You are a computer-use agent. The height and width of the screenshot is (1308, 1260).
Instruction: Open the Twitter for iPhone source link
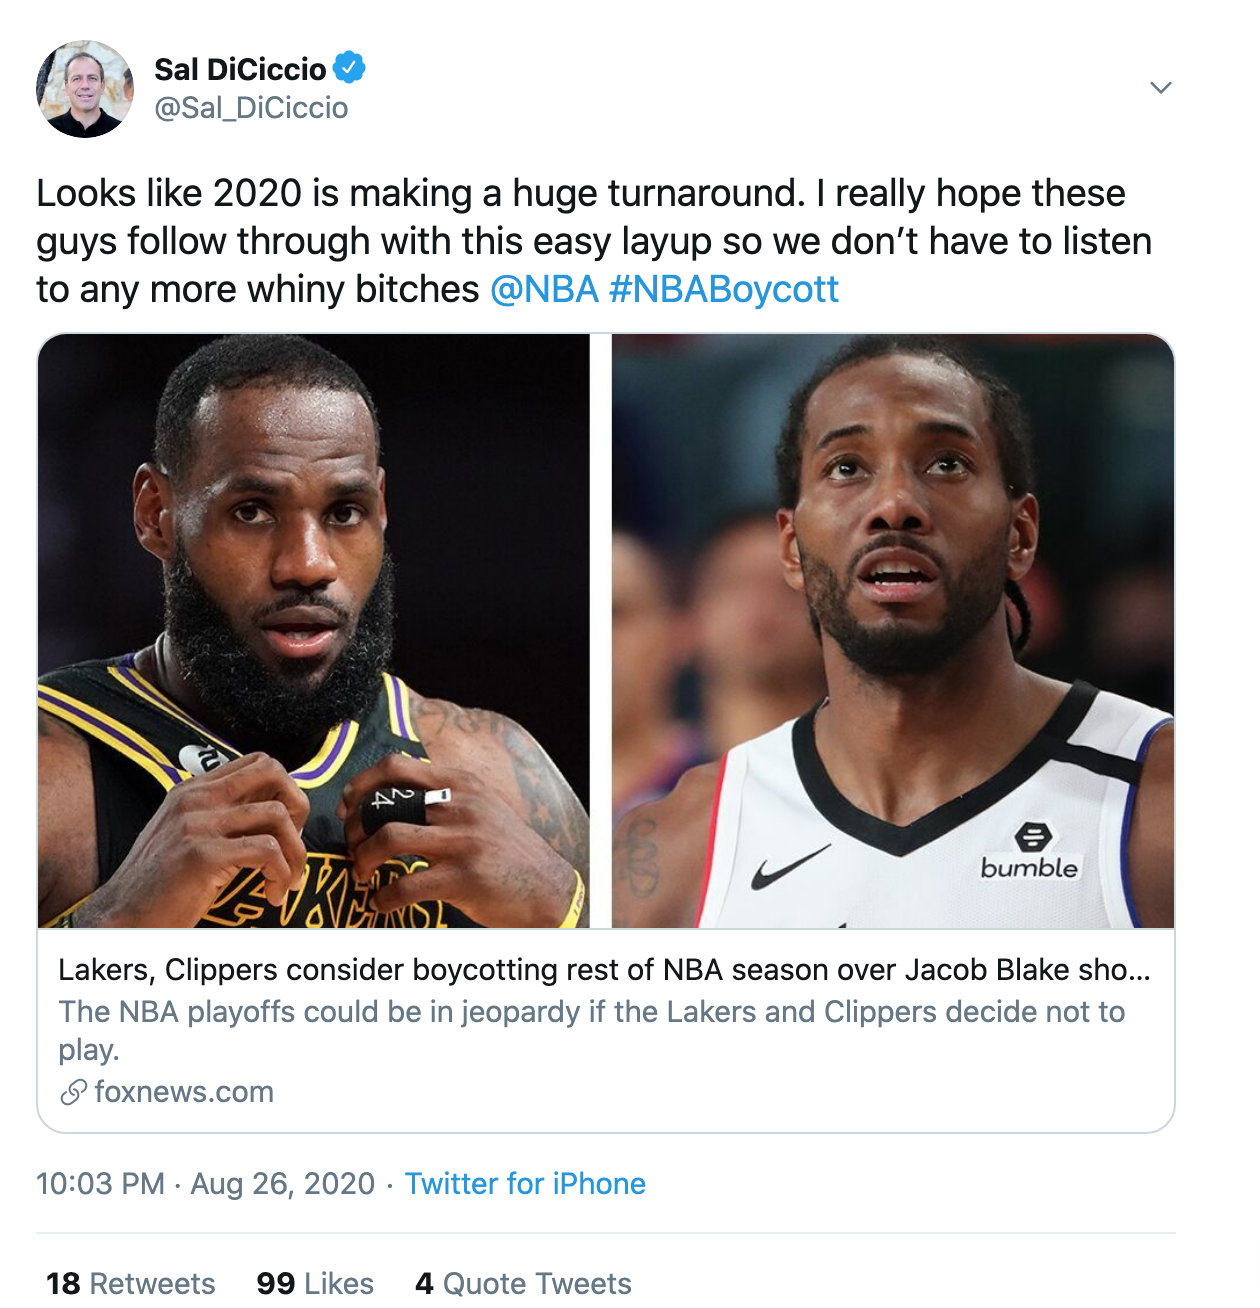point(525,1184)
